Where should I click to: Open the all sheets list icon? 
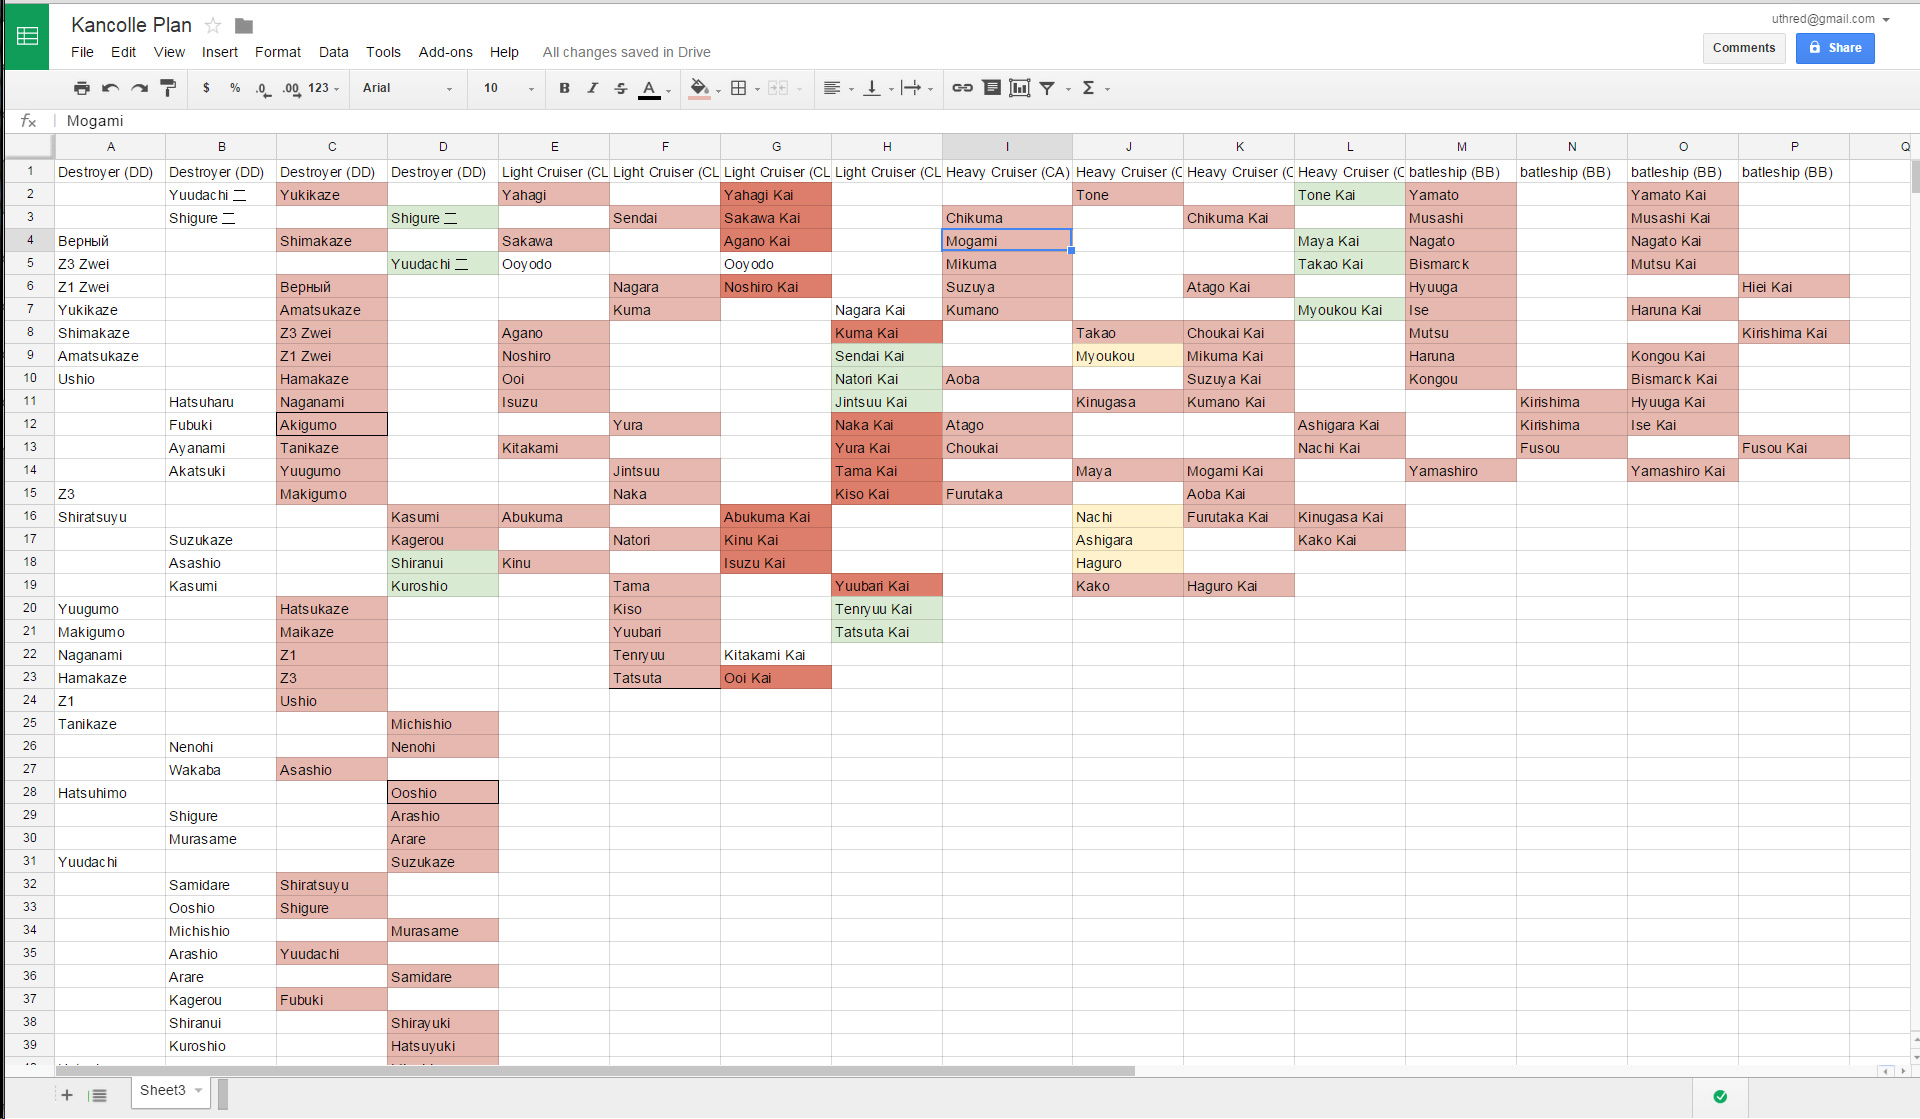point(98,1095)
